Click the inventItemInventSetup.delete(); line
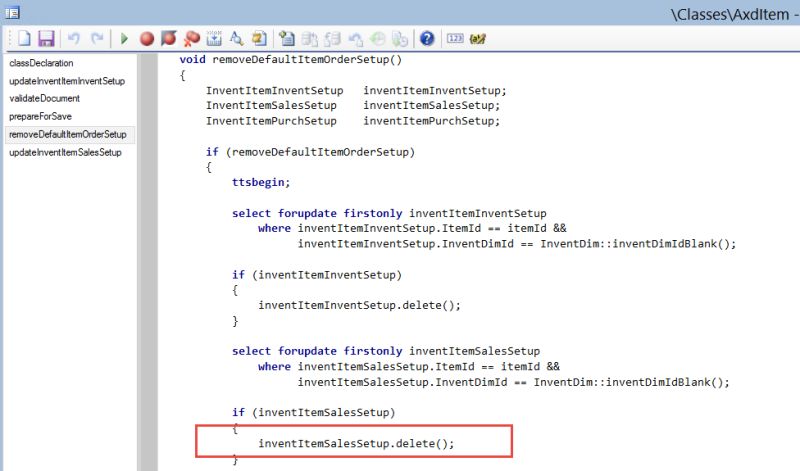Image resolution: width=800 pixels, height=471 pixels. pyautogui.click(x=359, y=305)
